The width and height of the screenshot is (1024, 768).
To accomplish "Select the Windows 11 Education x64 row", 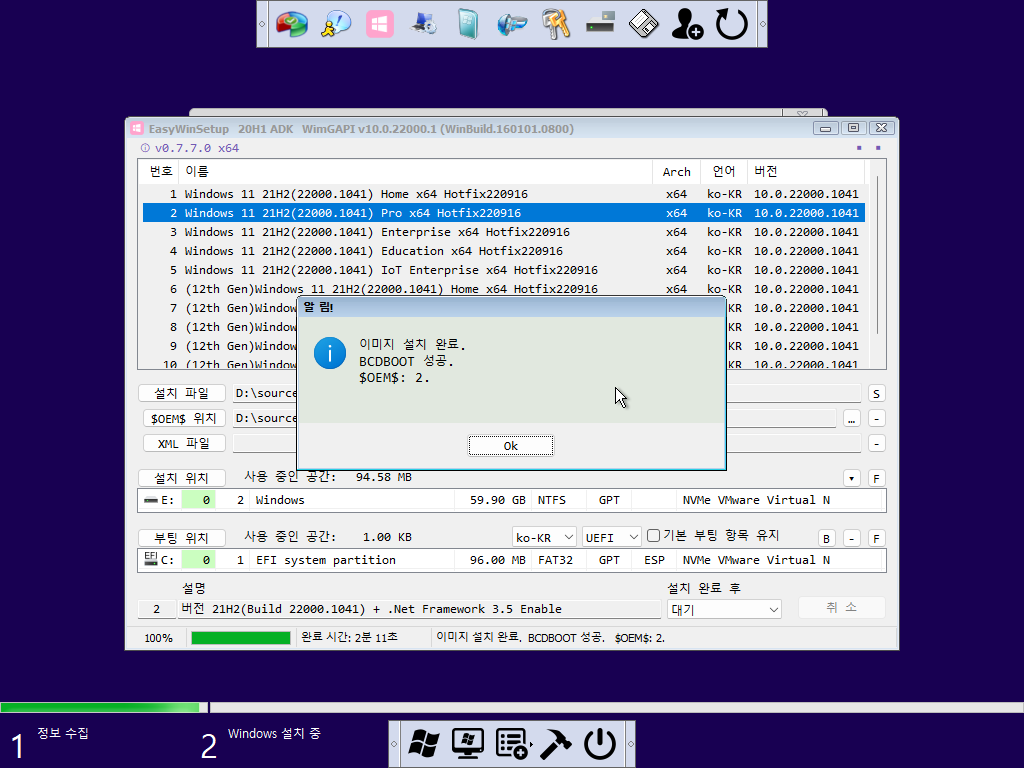I will point(504,251).
